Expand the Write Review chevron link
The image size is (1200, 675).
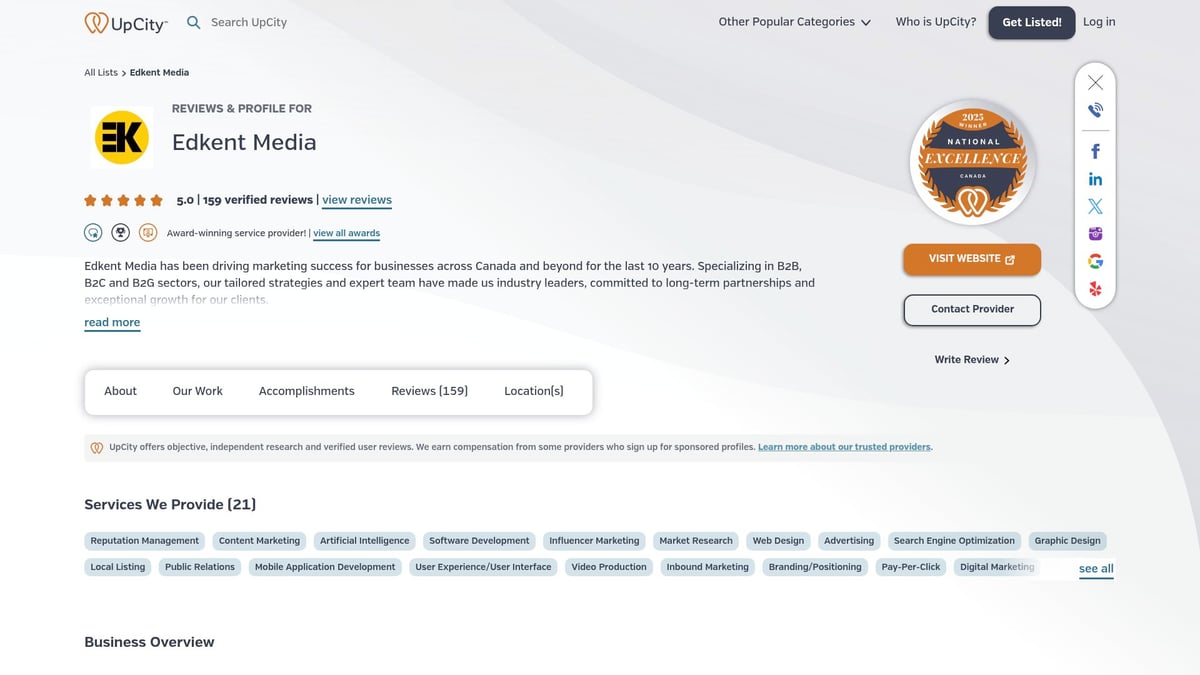(x=972, y=360)
